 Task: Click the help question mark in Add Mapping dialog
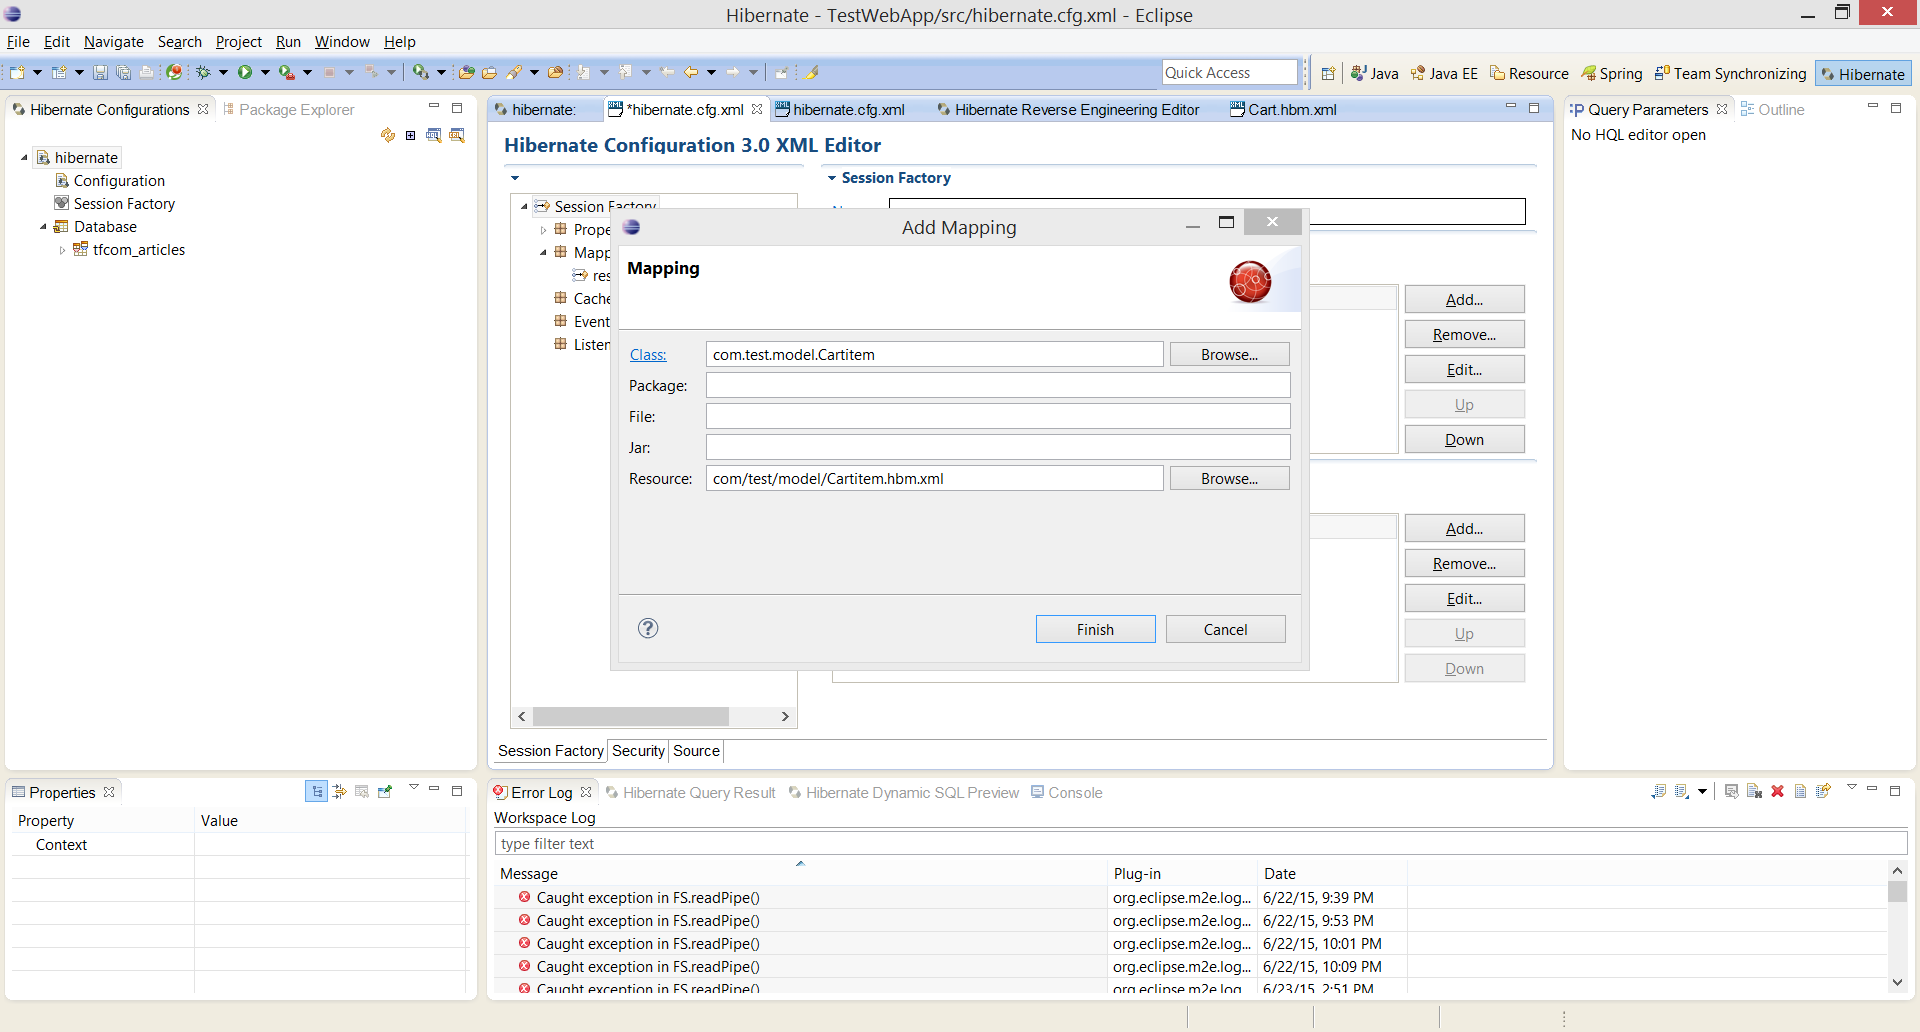pyautogui.click(x=648, y=628)
